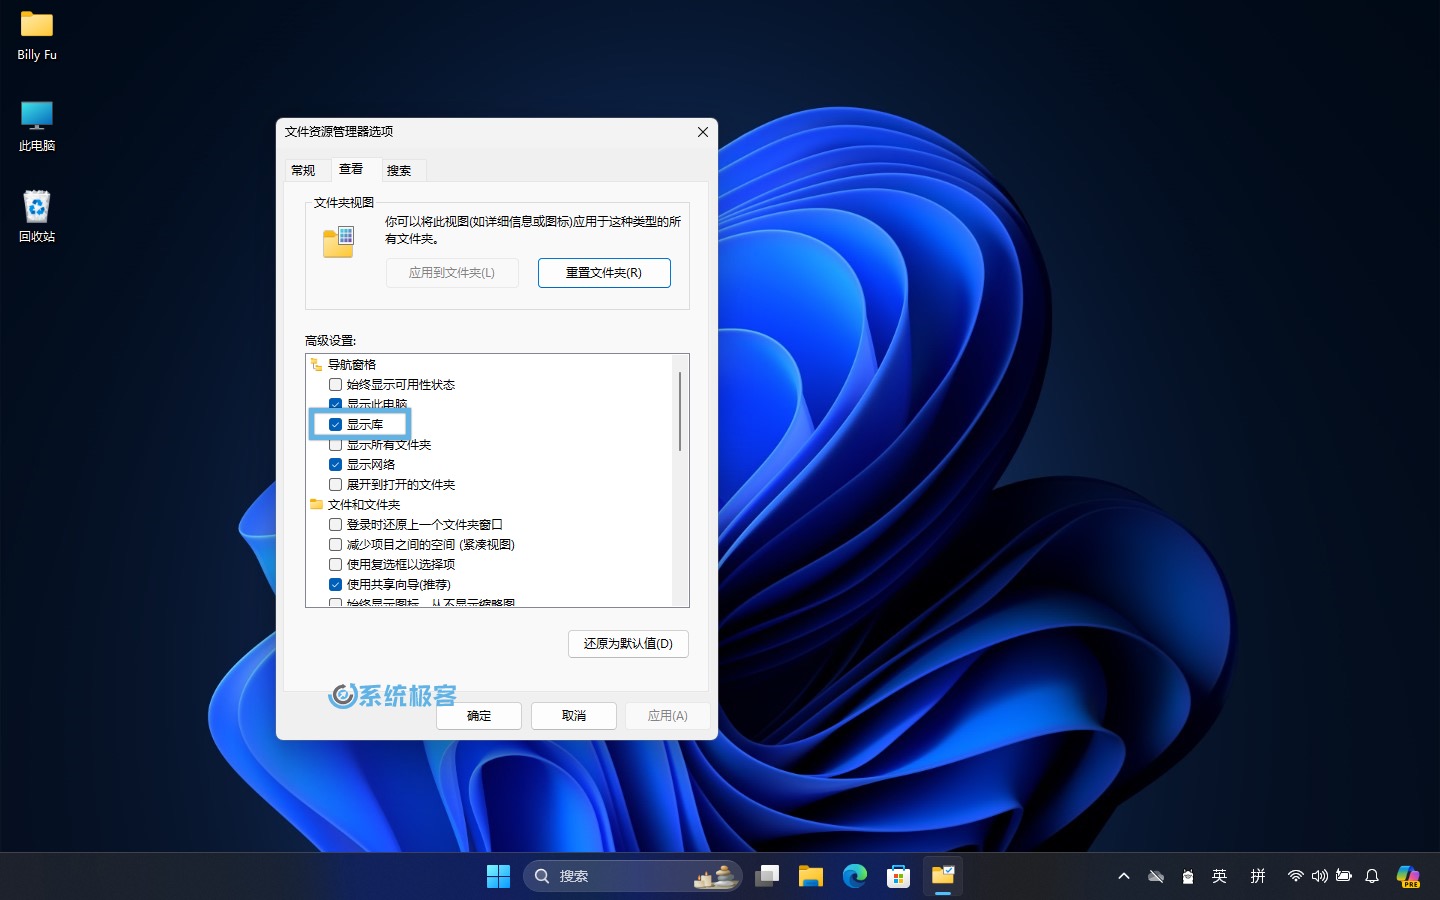Open Task View on the taskbar
The image size is (1440, 900).
pos(767,876)
